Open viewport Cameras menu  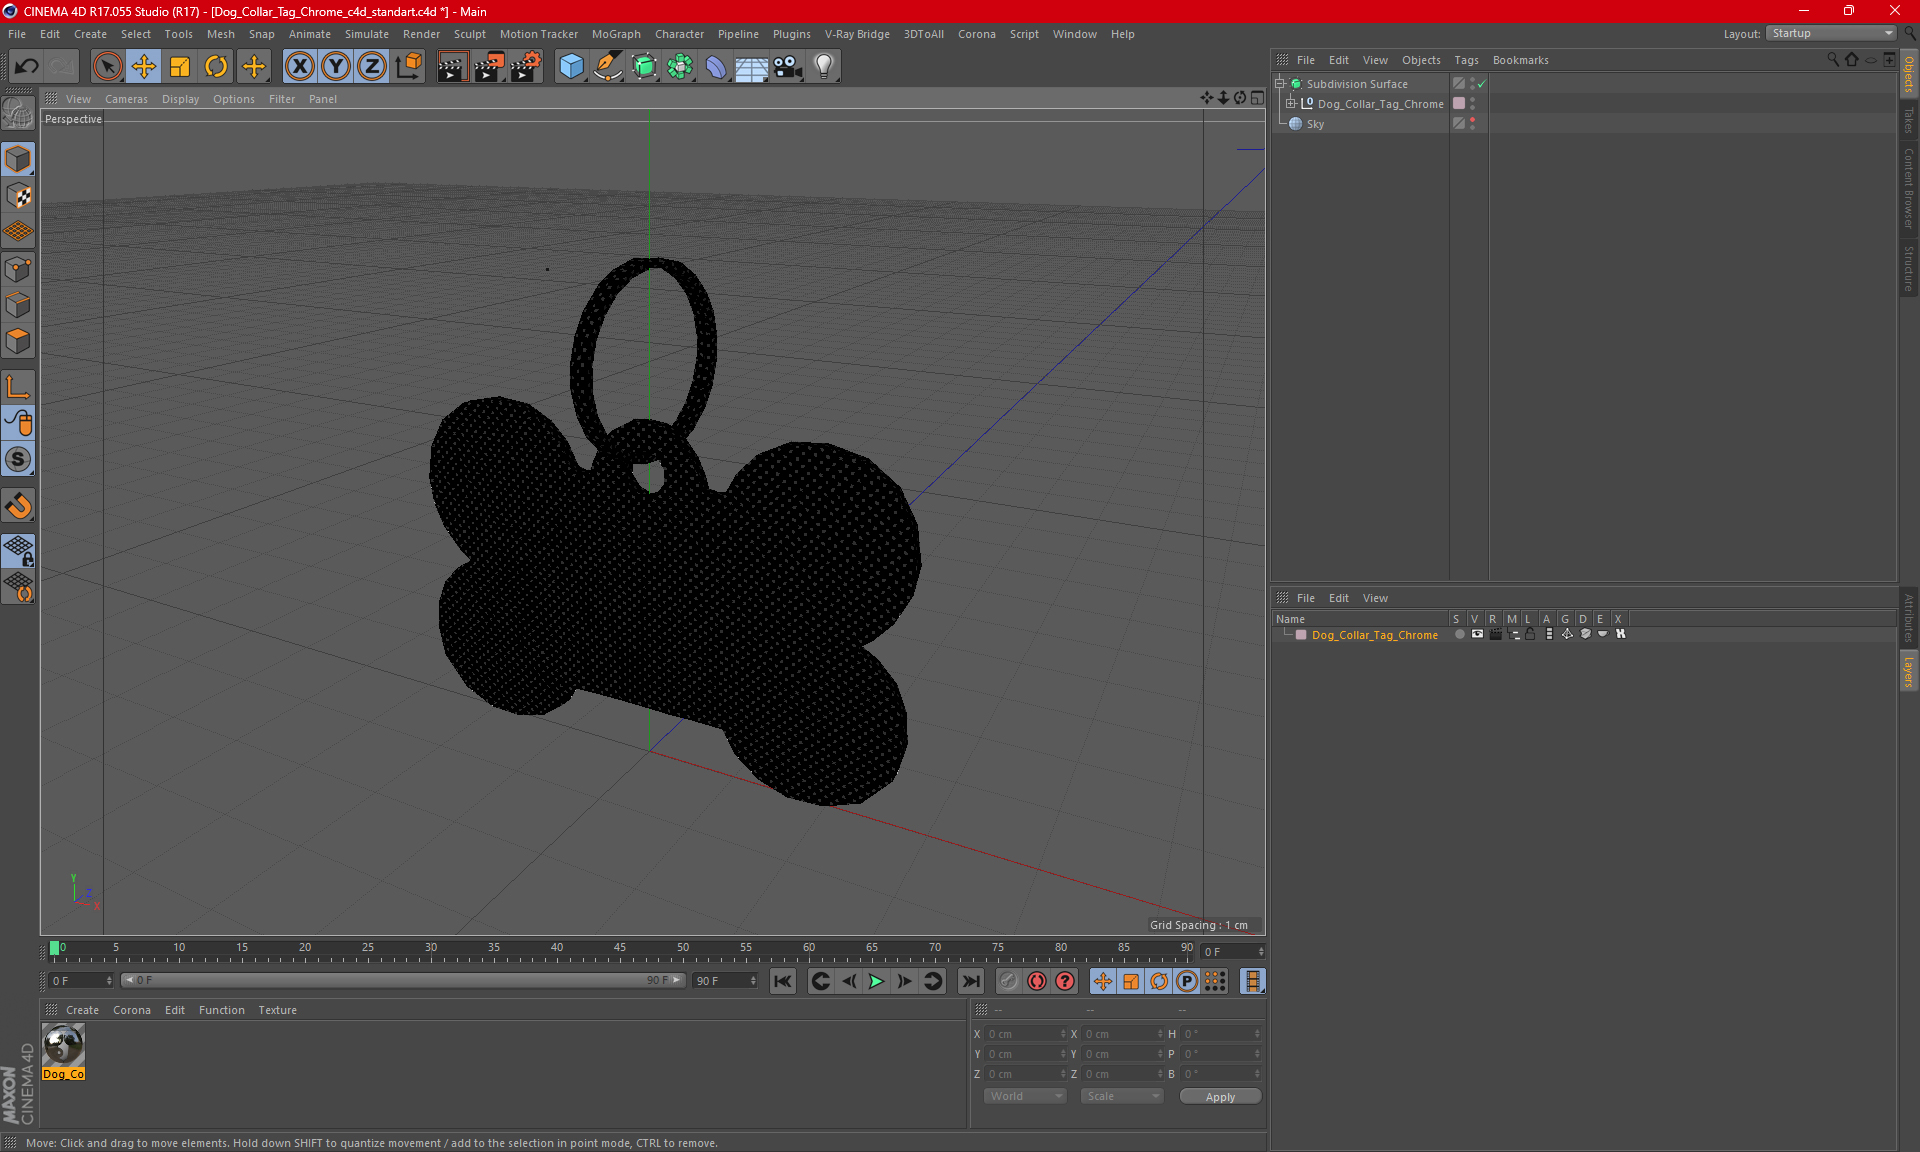126,99
